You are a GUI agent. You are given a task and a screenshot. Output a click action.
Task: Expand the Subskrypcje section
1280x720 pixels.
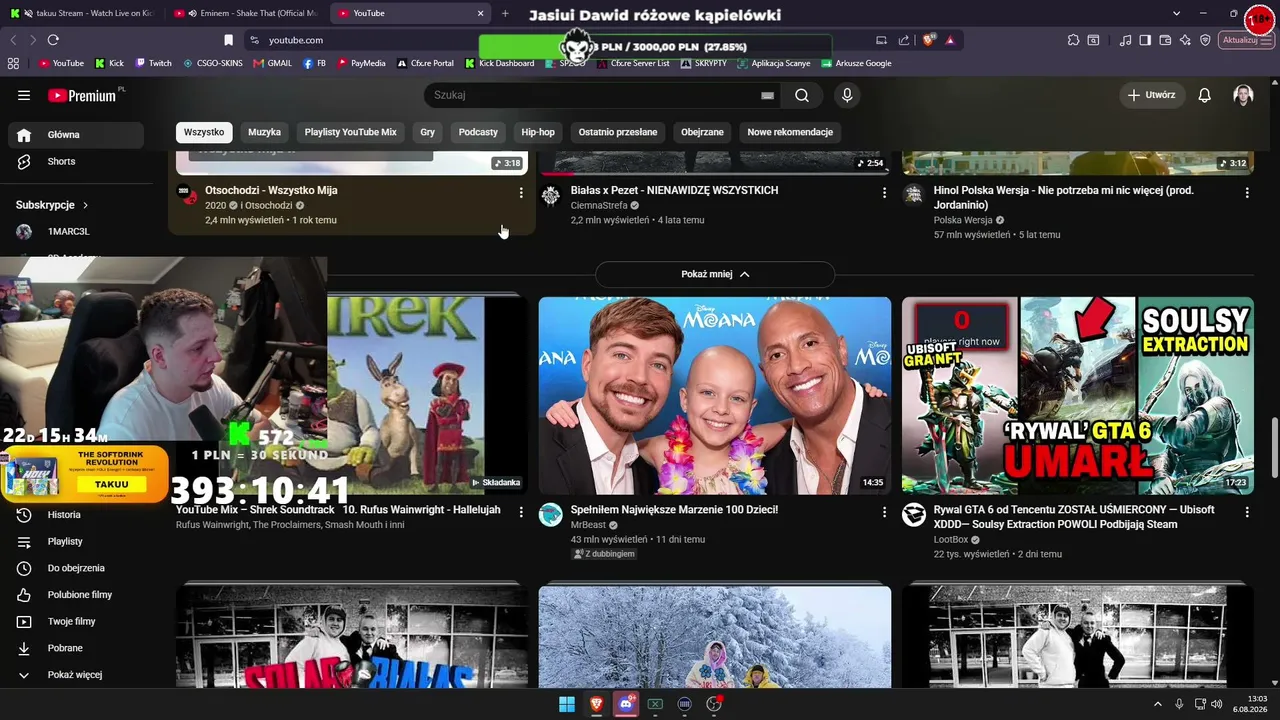click(52, 205)
